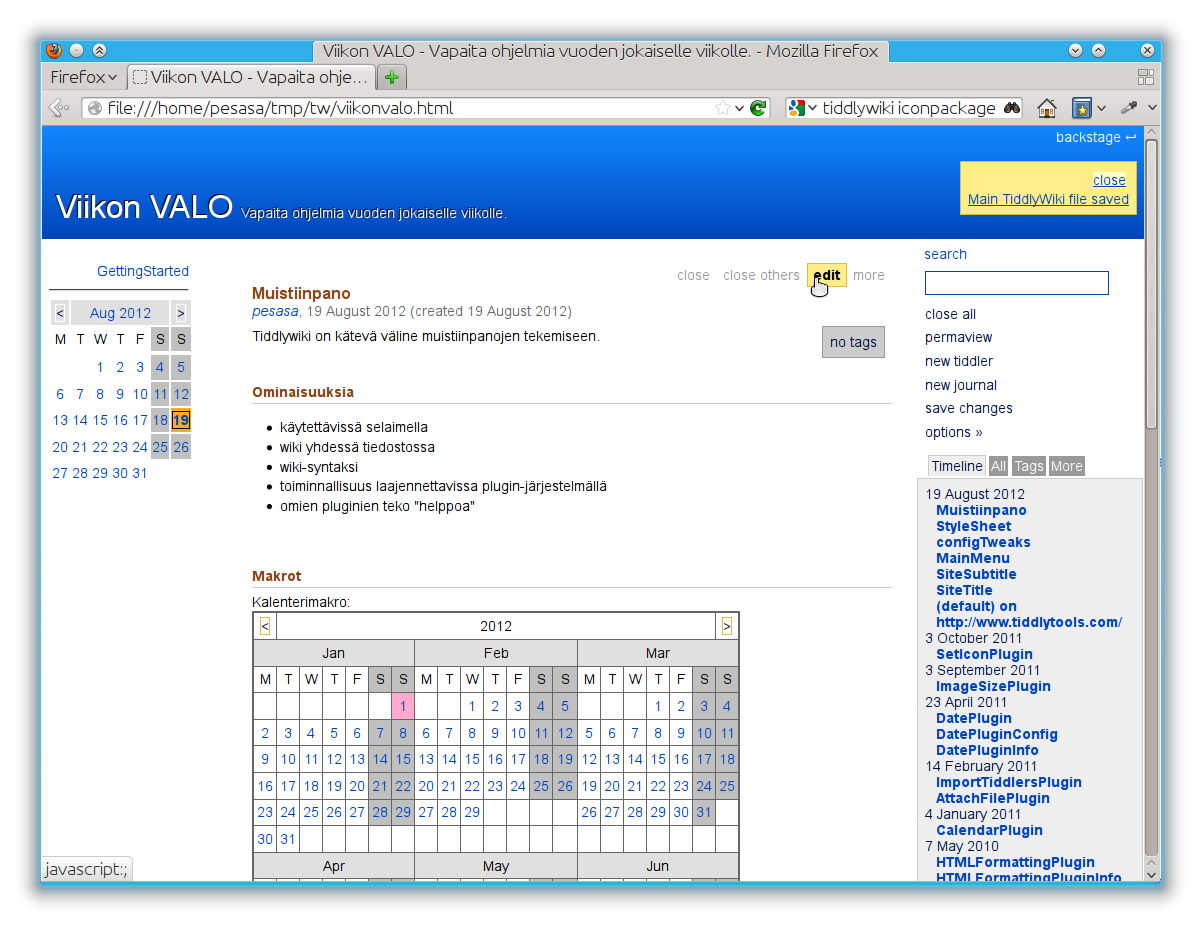The image size is (1202, 925).
Task: Open the eyedropper dropdown arrow
Action: coord(1152,108)
